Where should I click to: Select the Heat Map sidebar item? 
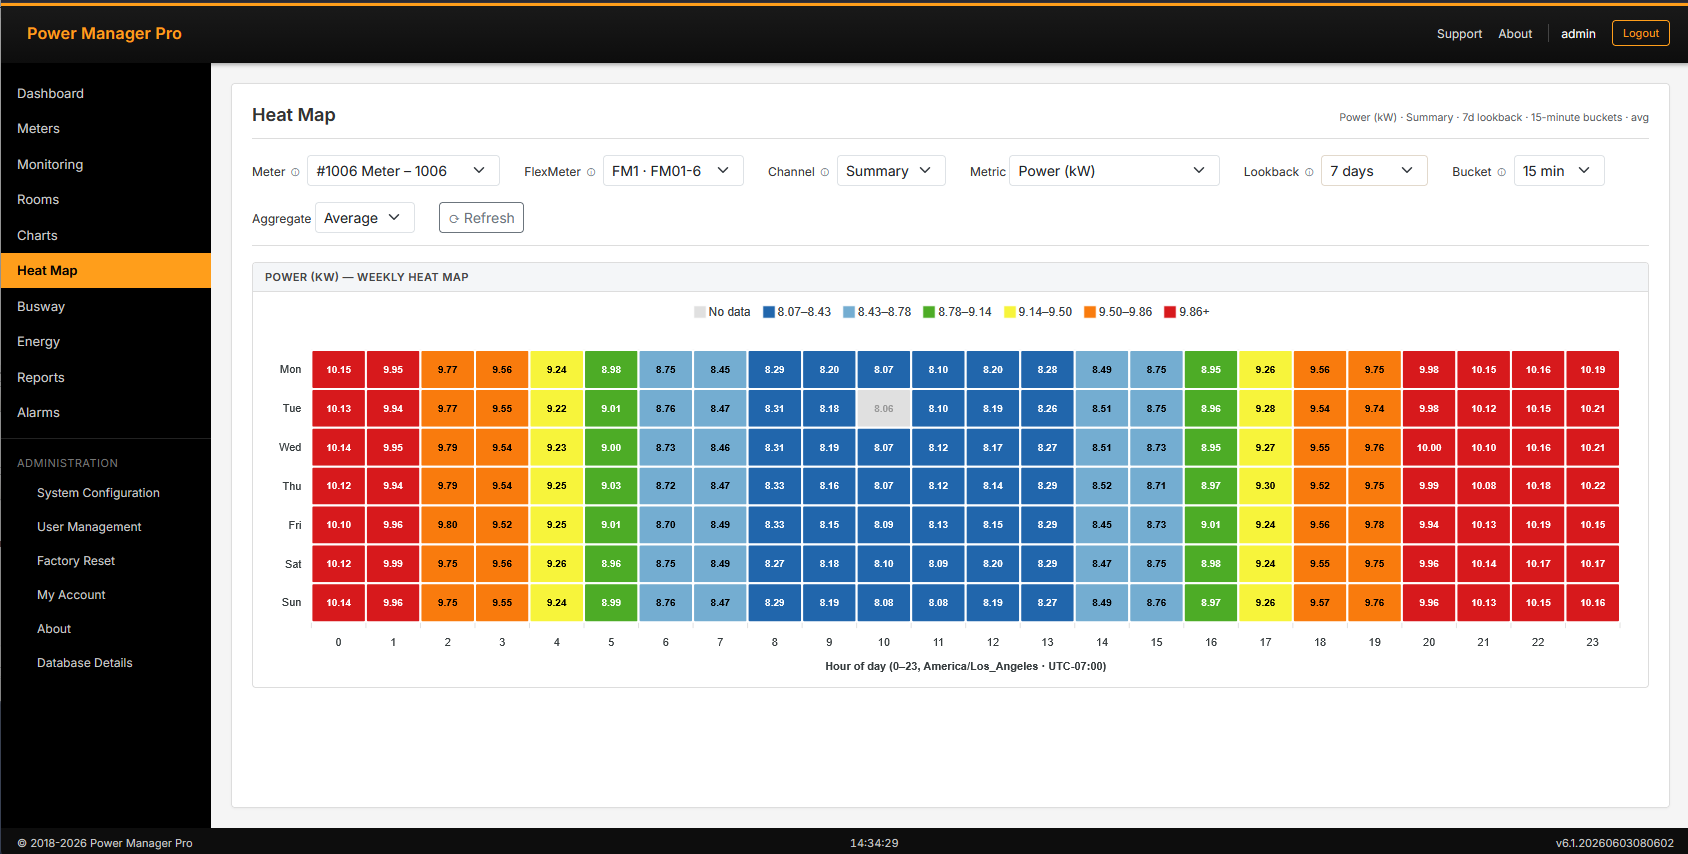(x=105, y=270)
